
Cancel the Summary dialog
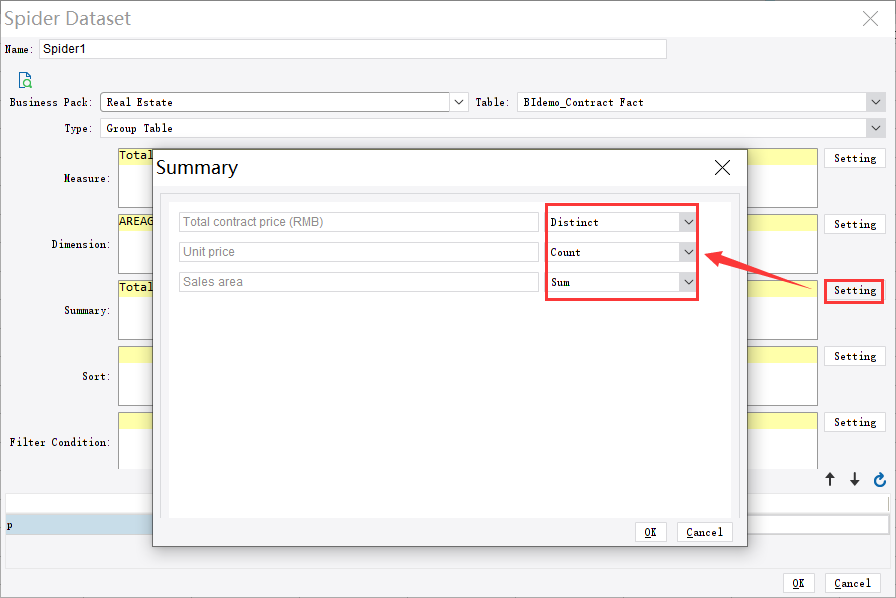click(704, 531)
